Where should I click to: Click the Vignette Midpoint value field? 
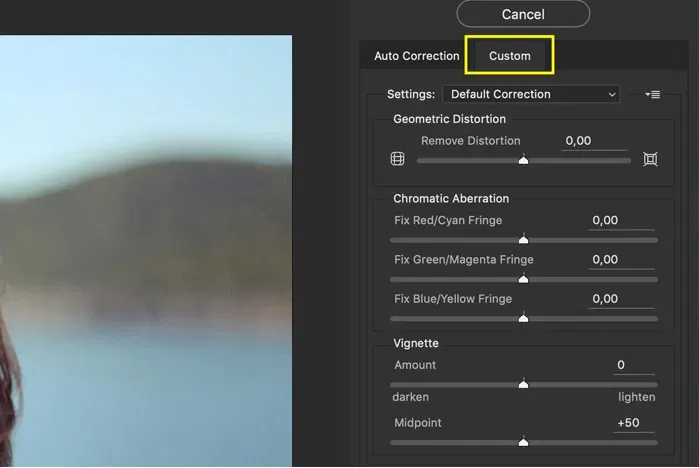click(629, 423)
